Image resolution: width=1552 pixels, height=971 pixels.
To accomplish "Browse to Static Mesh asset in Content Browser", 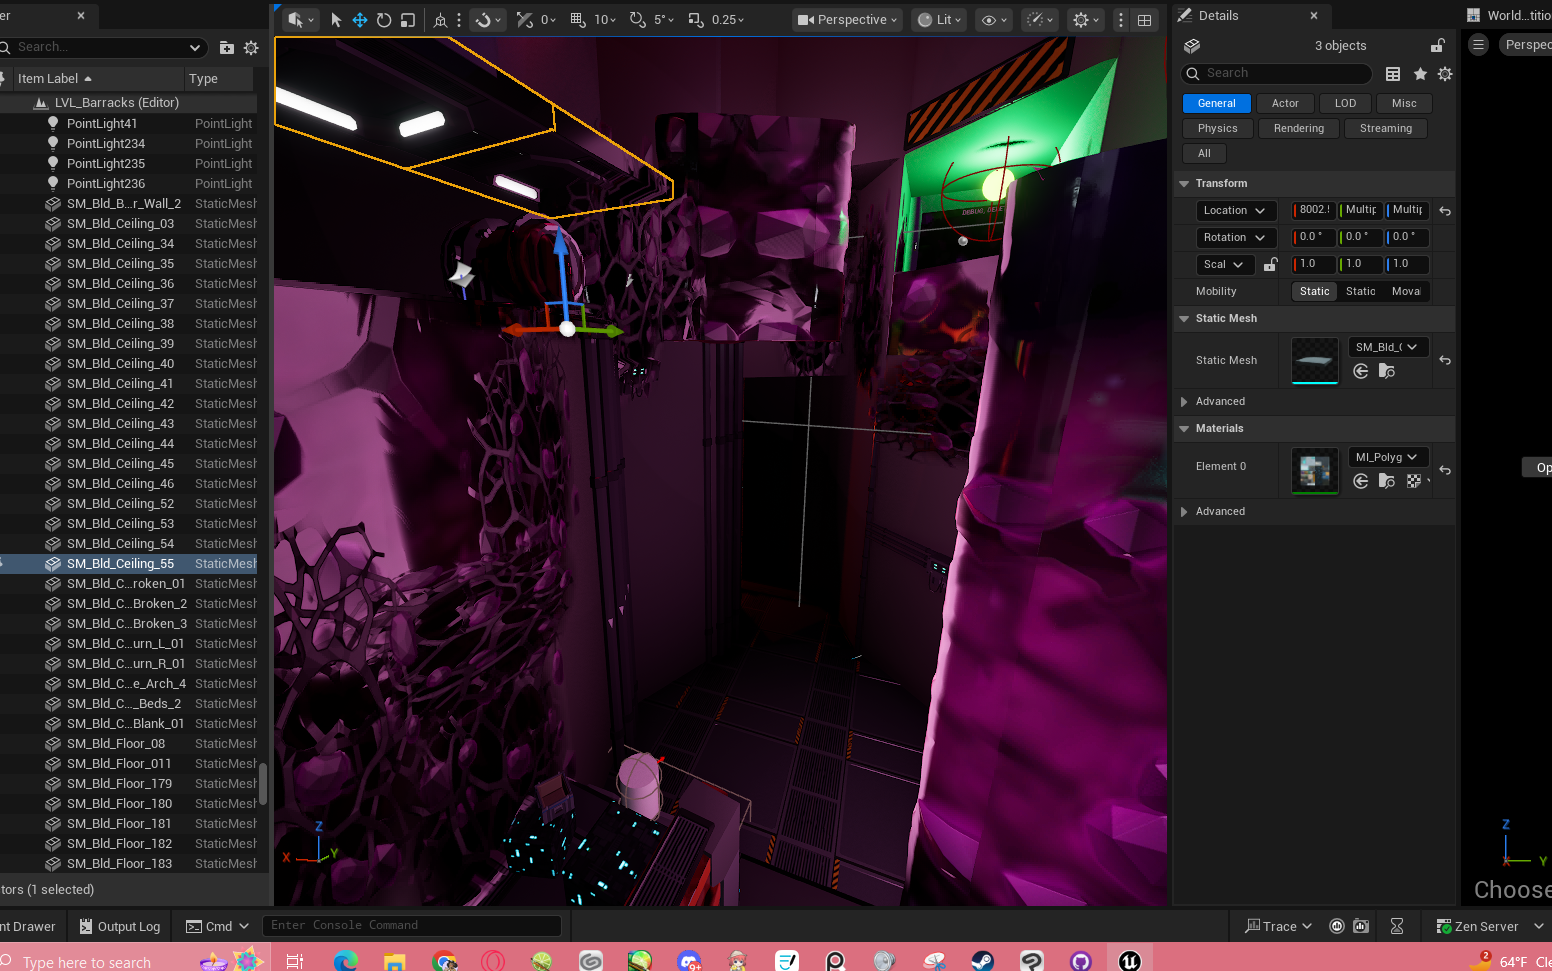I will point(1386,371).
